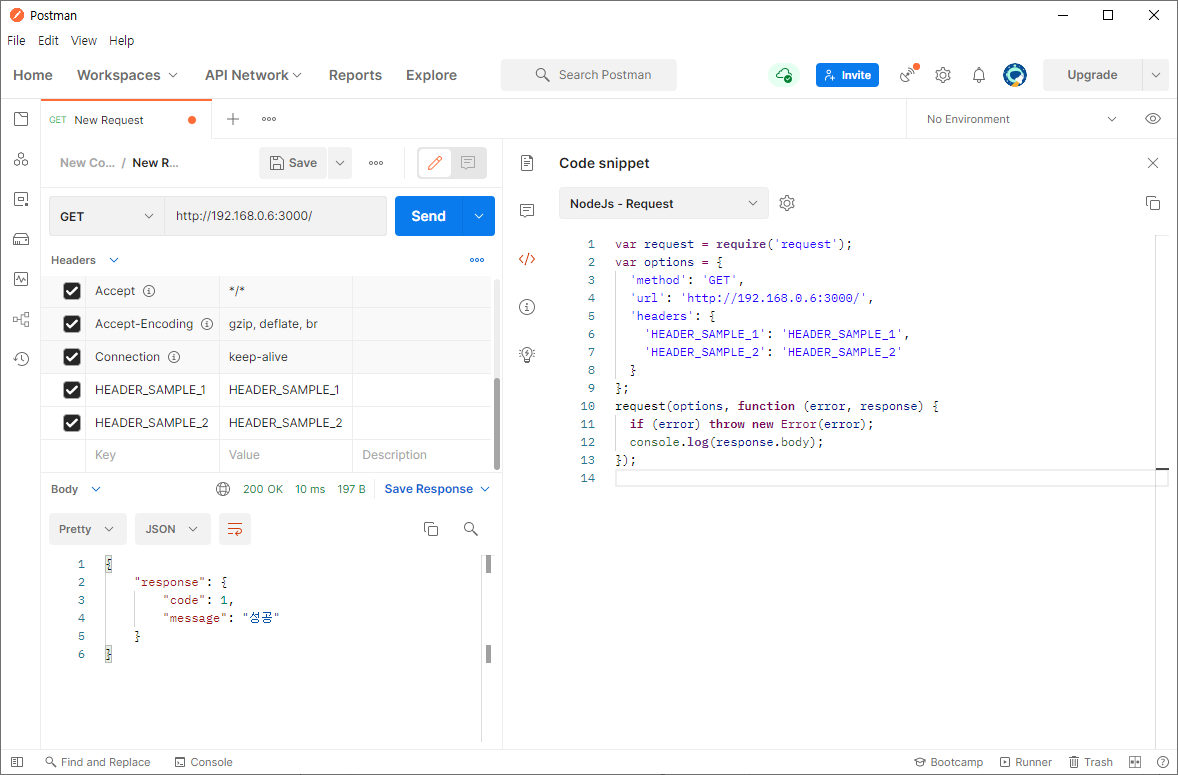Uncheck the Accept-Encoding header

(x=72, y=324)
